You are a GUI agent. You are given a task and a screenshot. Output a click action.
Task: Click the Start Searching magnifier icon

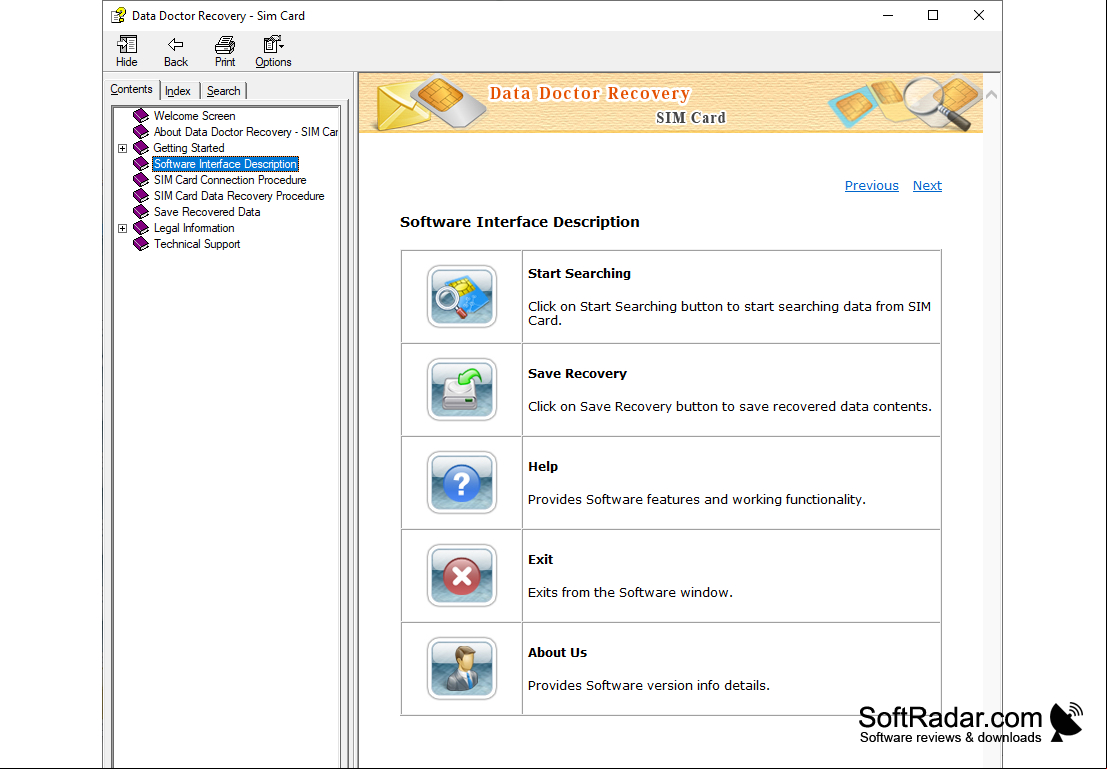pos(462,297)
